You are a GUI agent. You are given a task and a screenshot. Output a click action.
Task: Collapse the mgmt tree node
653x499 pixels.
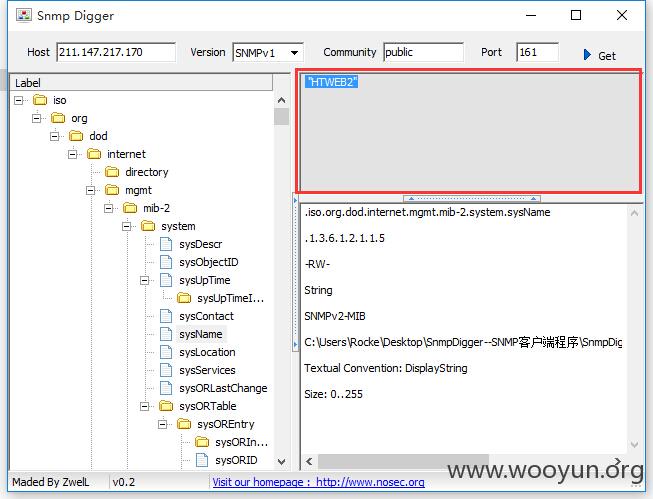pos(90,190)
